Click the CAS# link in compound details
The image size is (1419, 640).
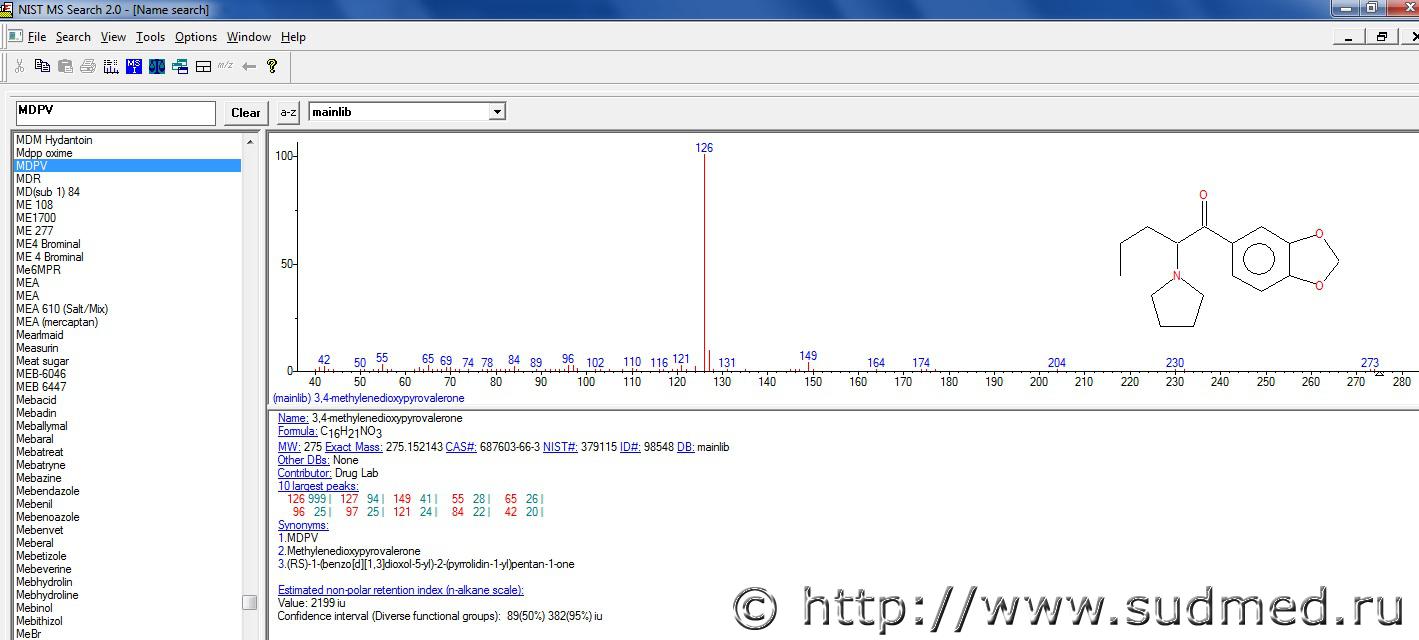460,447
